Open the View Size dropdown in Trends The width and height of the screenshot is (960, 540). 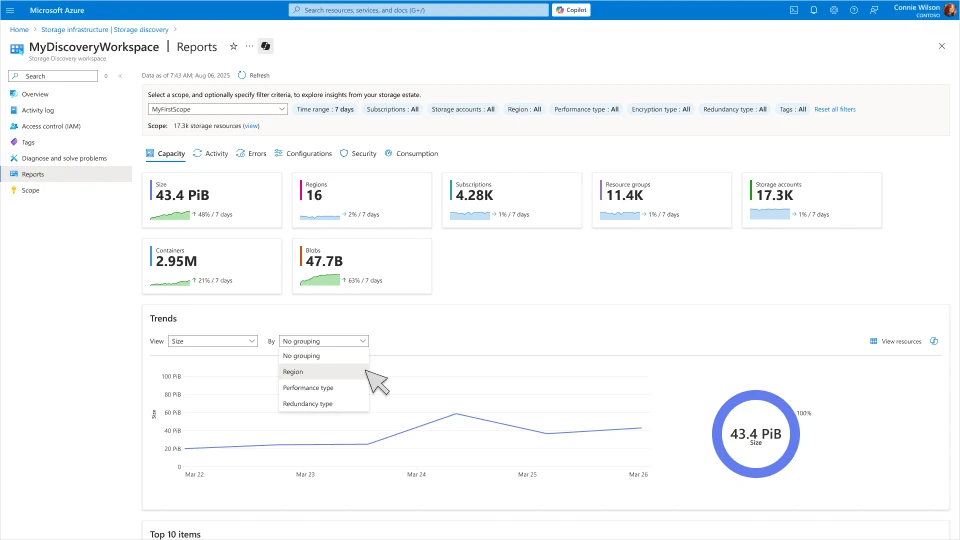coord(213,341)
